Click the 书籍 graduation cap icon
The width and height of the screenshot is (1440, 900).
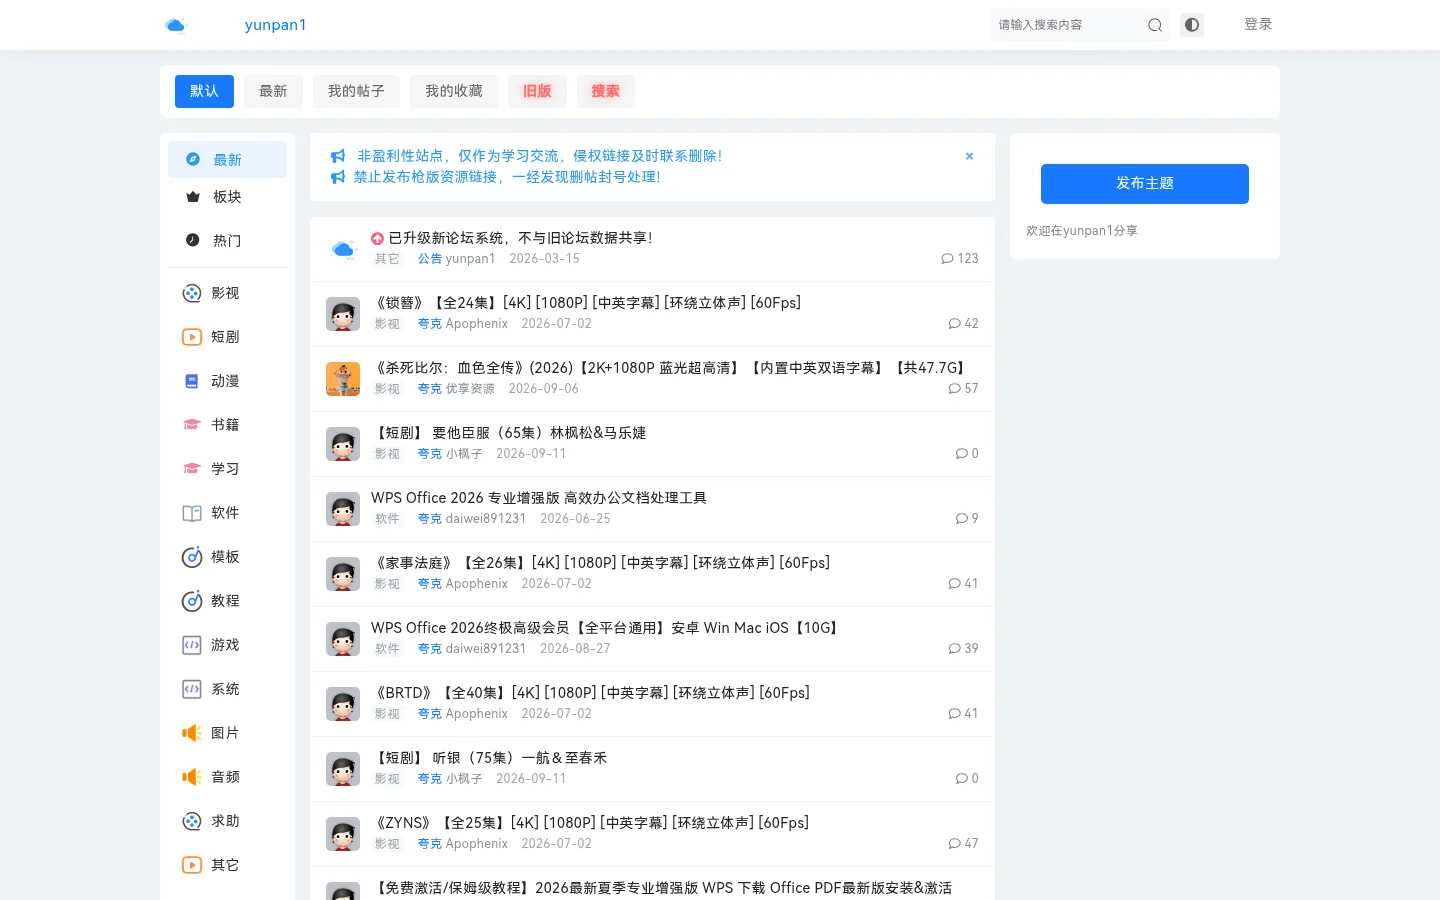pos(192,425)
